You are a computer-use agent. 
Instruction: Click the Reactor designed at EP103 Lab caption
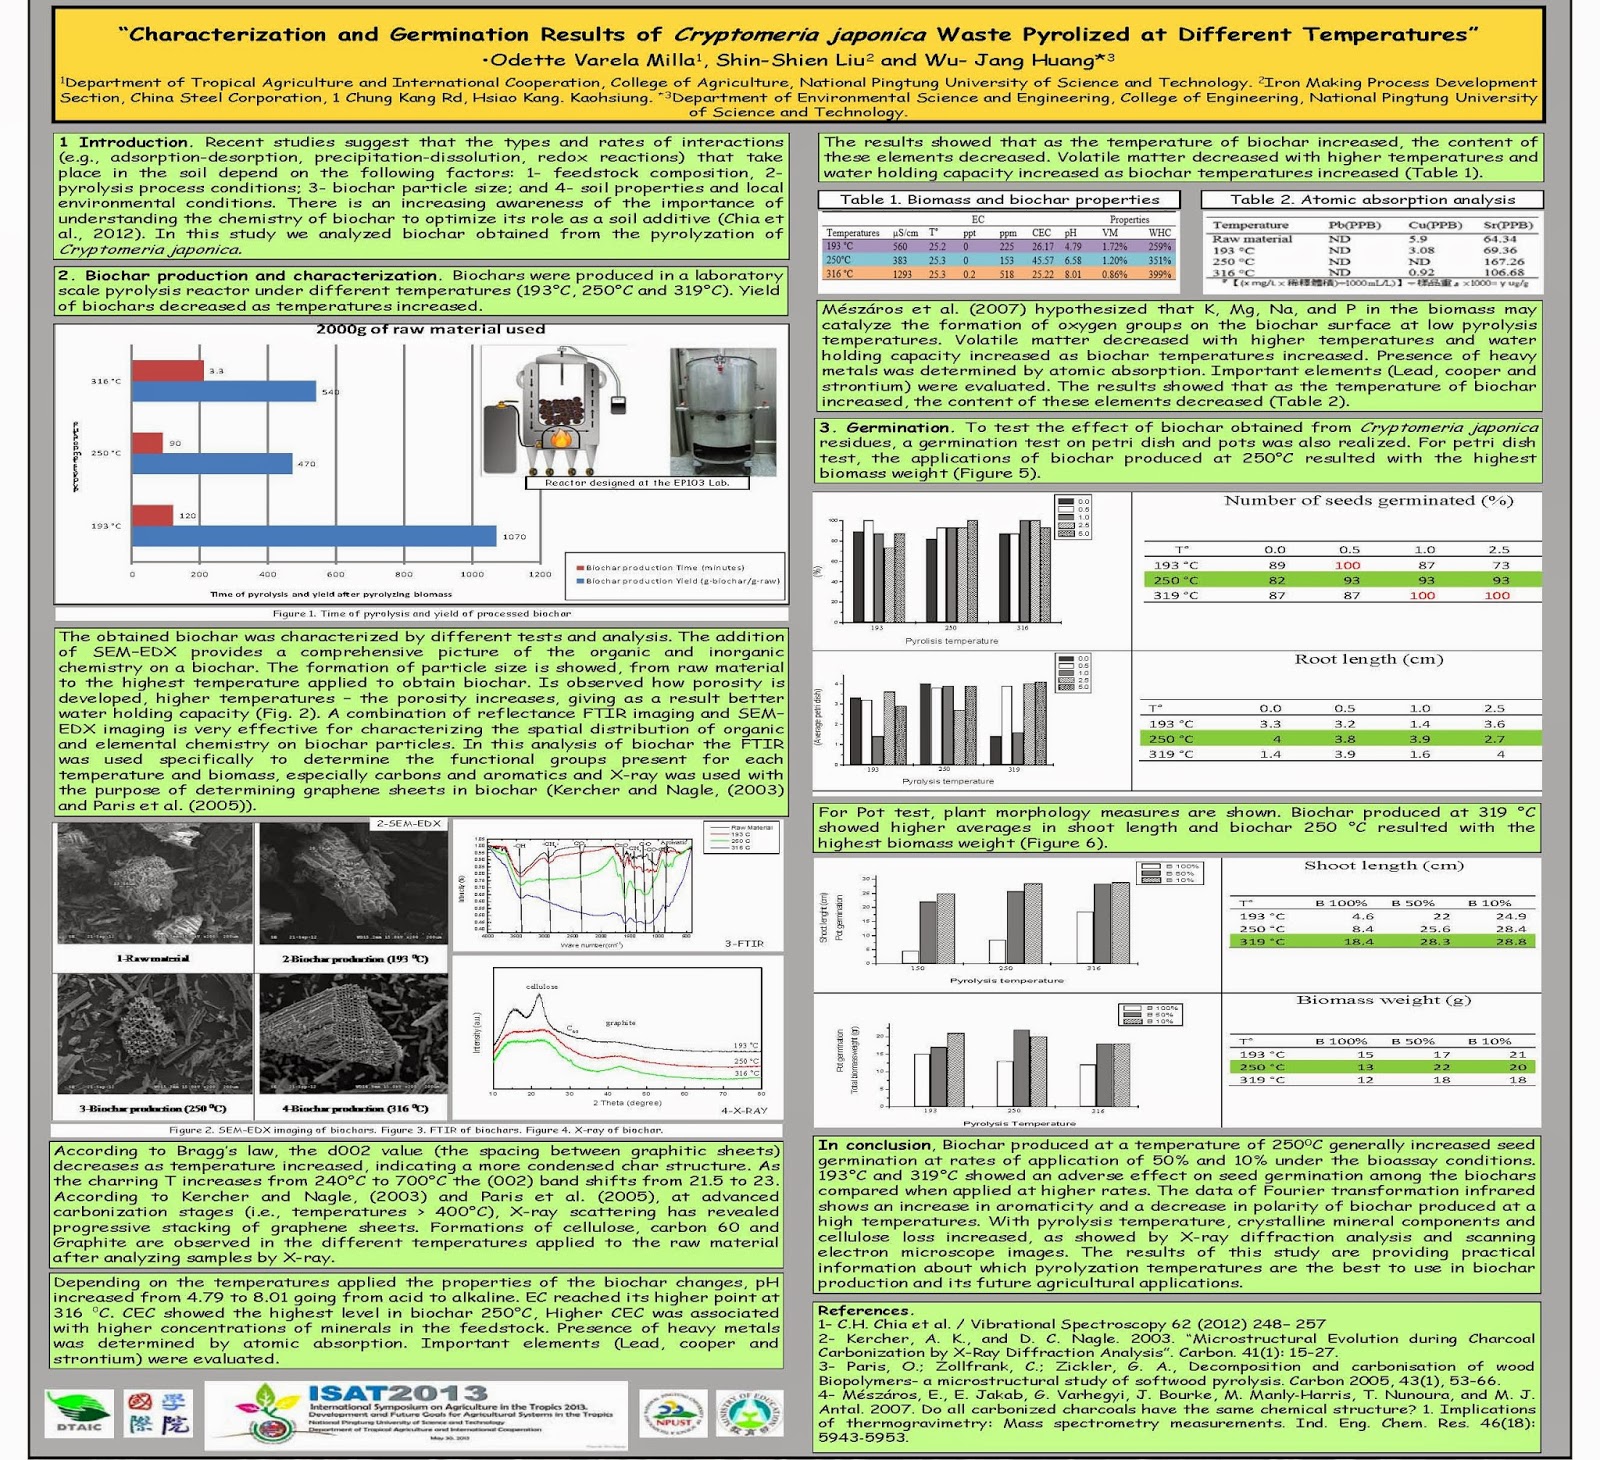pos(640,482)
